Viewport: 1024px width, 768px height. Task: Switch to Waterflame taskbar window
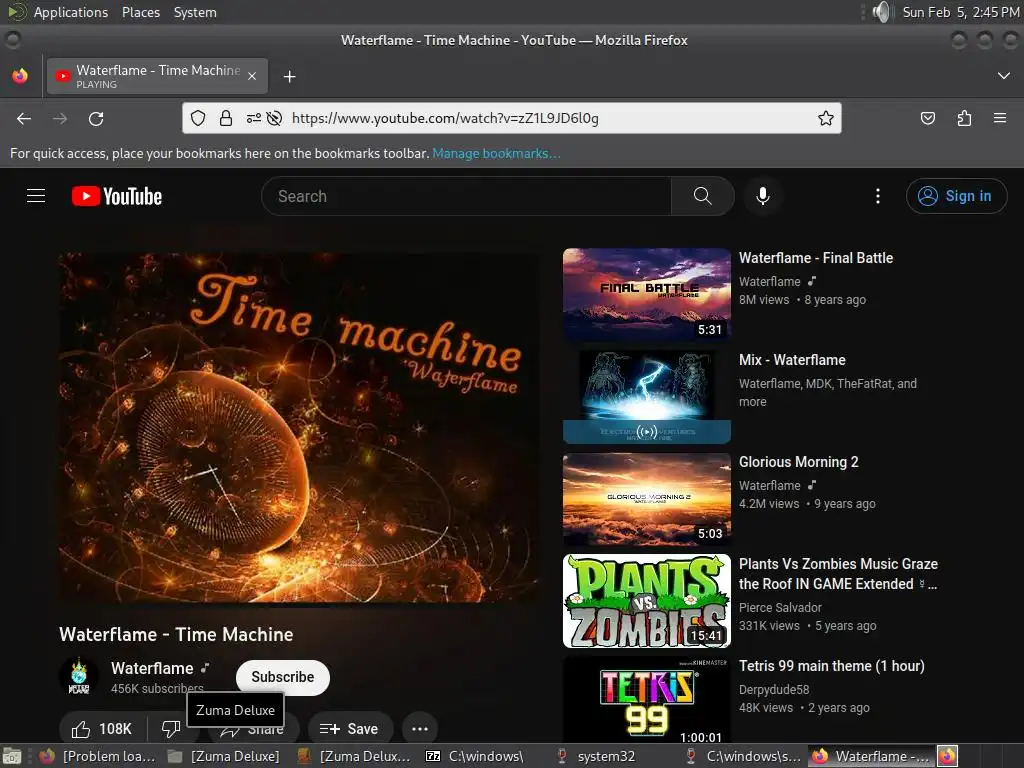tap(871, 756)
